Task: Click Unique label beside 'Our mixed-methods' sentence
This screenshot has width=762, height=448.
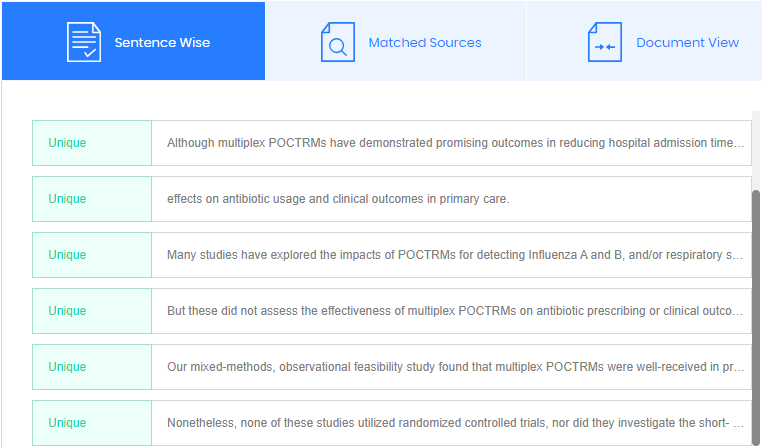Action: coord(67,367)
